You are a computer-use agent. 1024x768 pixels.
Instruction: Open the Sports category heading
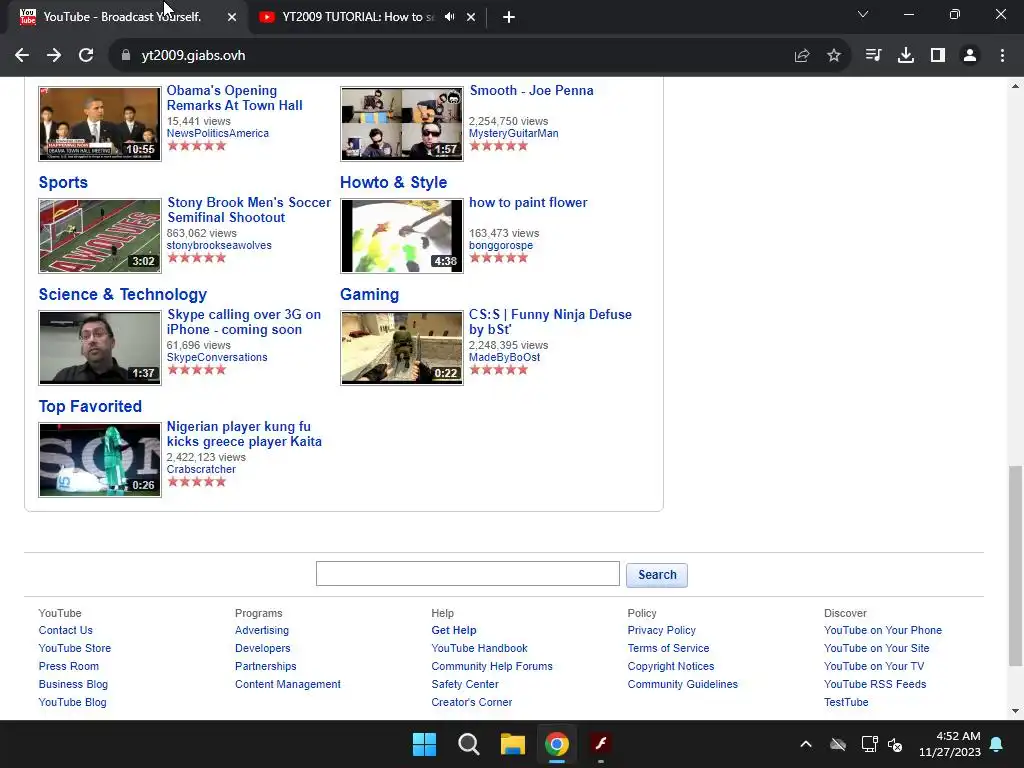click(x=63, y=182)
